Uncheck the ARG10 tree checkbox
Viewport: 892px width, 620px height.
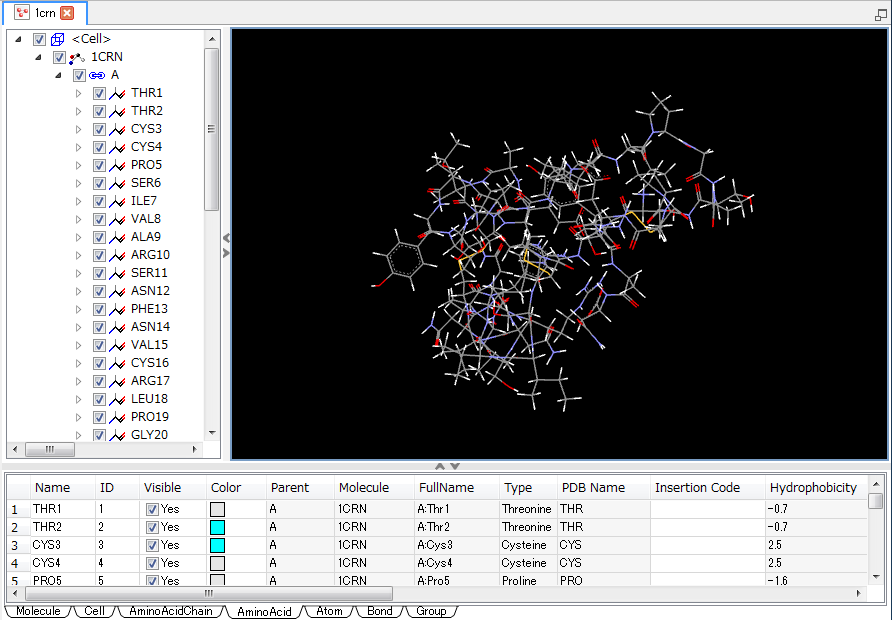click(99, 255)
